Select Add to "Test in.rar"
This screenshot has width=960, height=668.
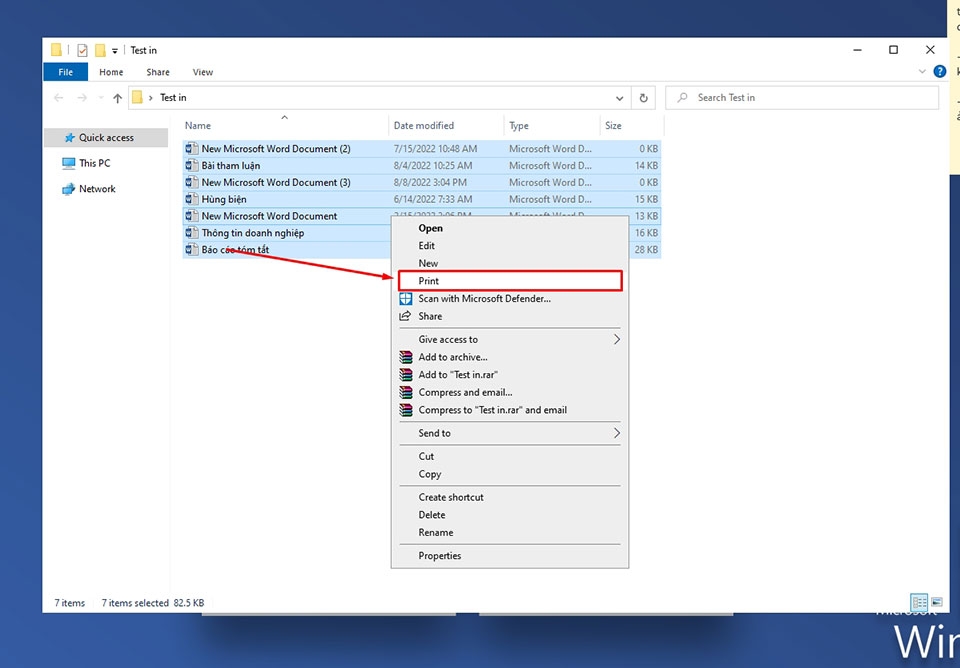tap(510, 375)
